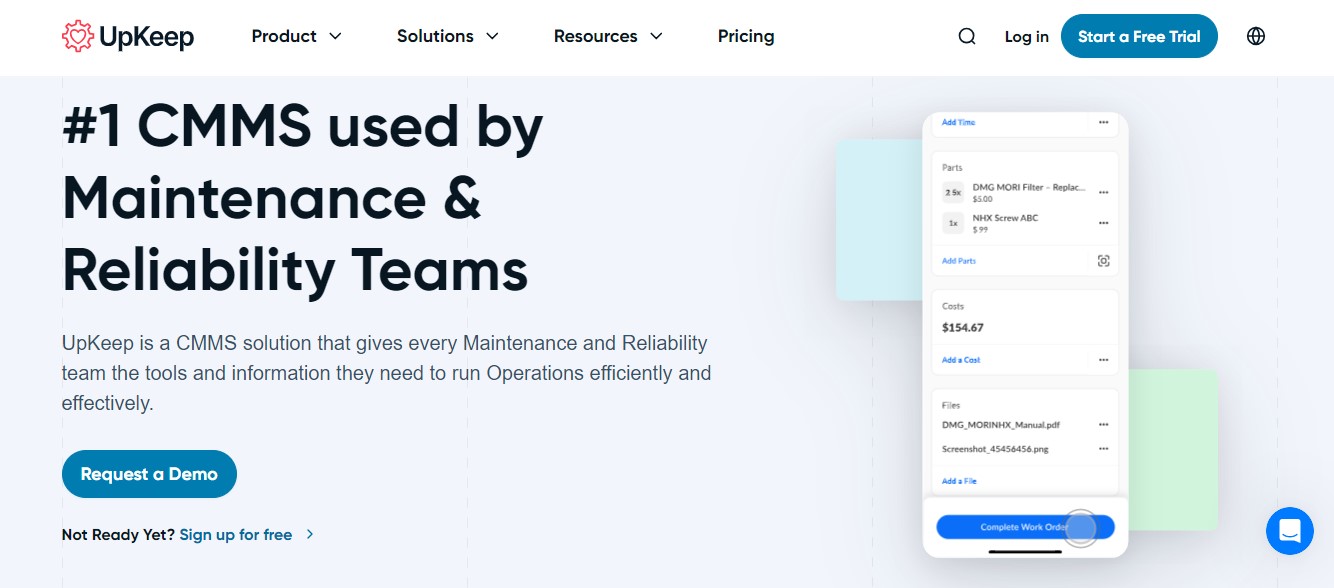Click the search magnifier icon
Screen dimensions: 1334x588
click(x=966, y=36)
